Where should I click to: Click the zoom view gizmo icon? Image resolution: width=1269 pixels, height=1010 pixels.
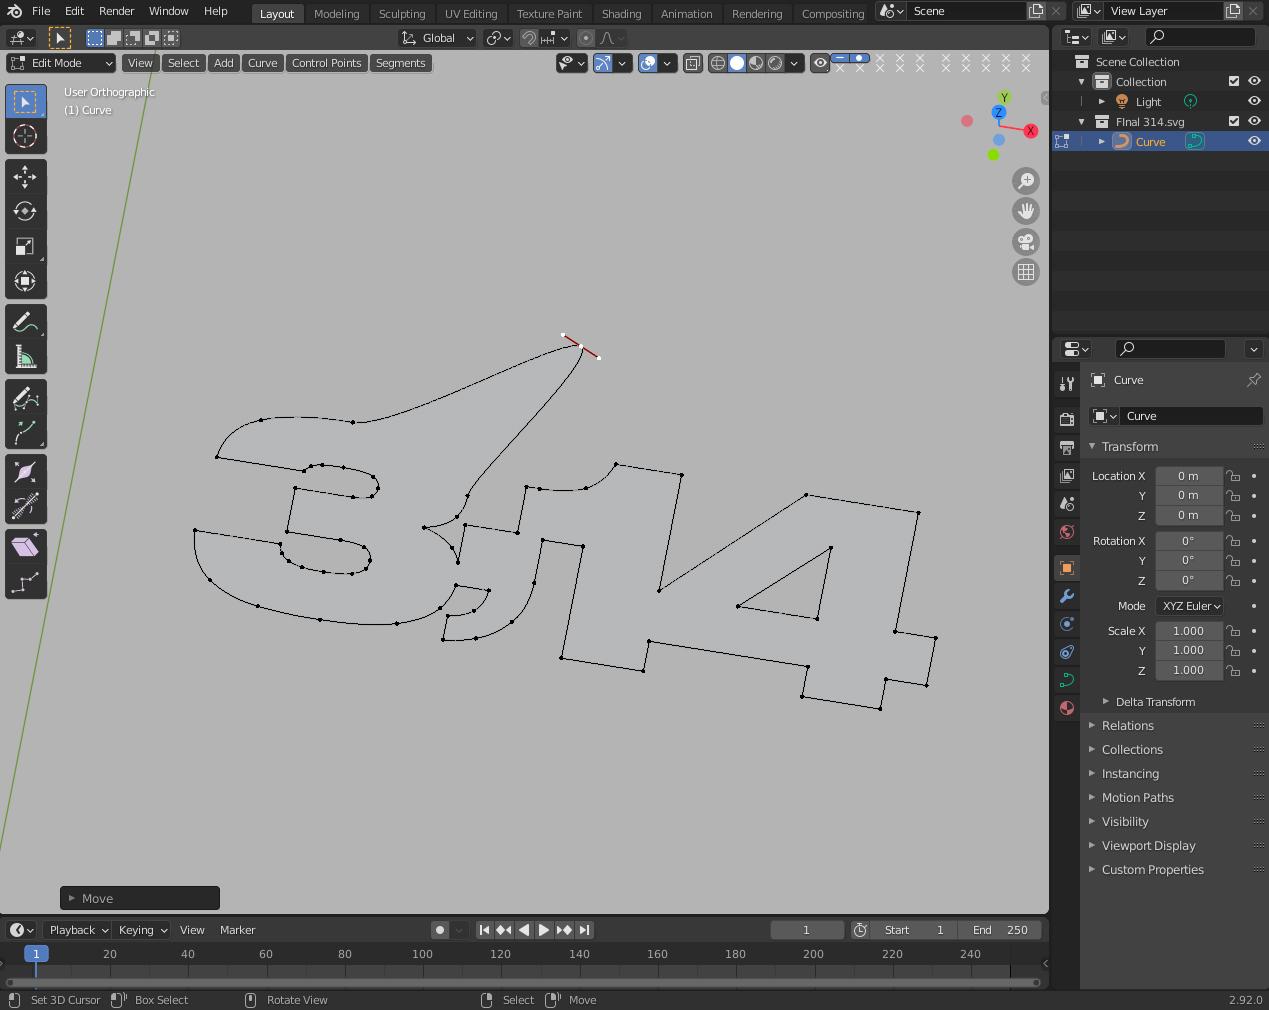coord(1026,181)
